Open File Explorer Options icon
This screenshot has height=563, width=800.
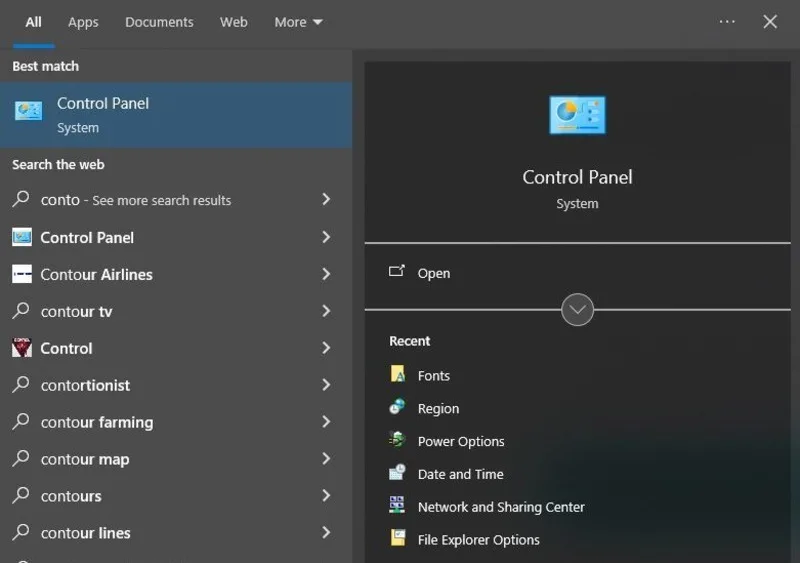pos(397,538)
